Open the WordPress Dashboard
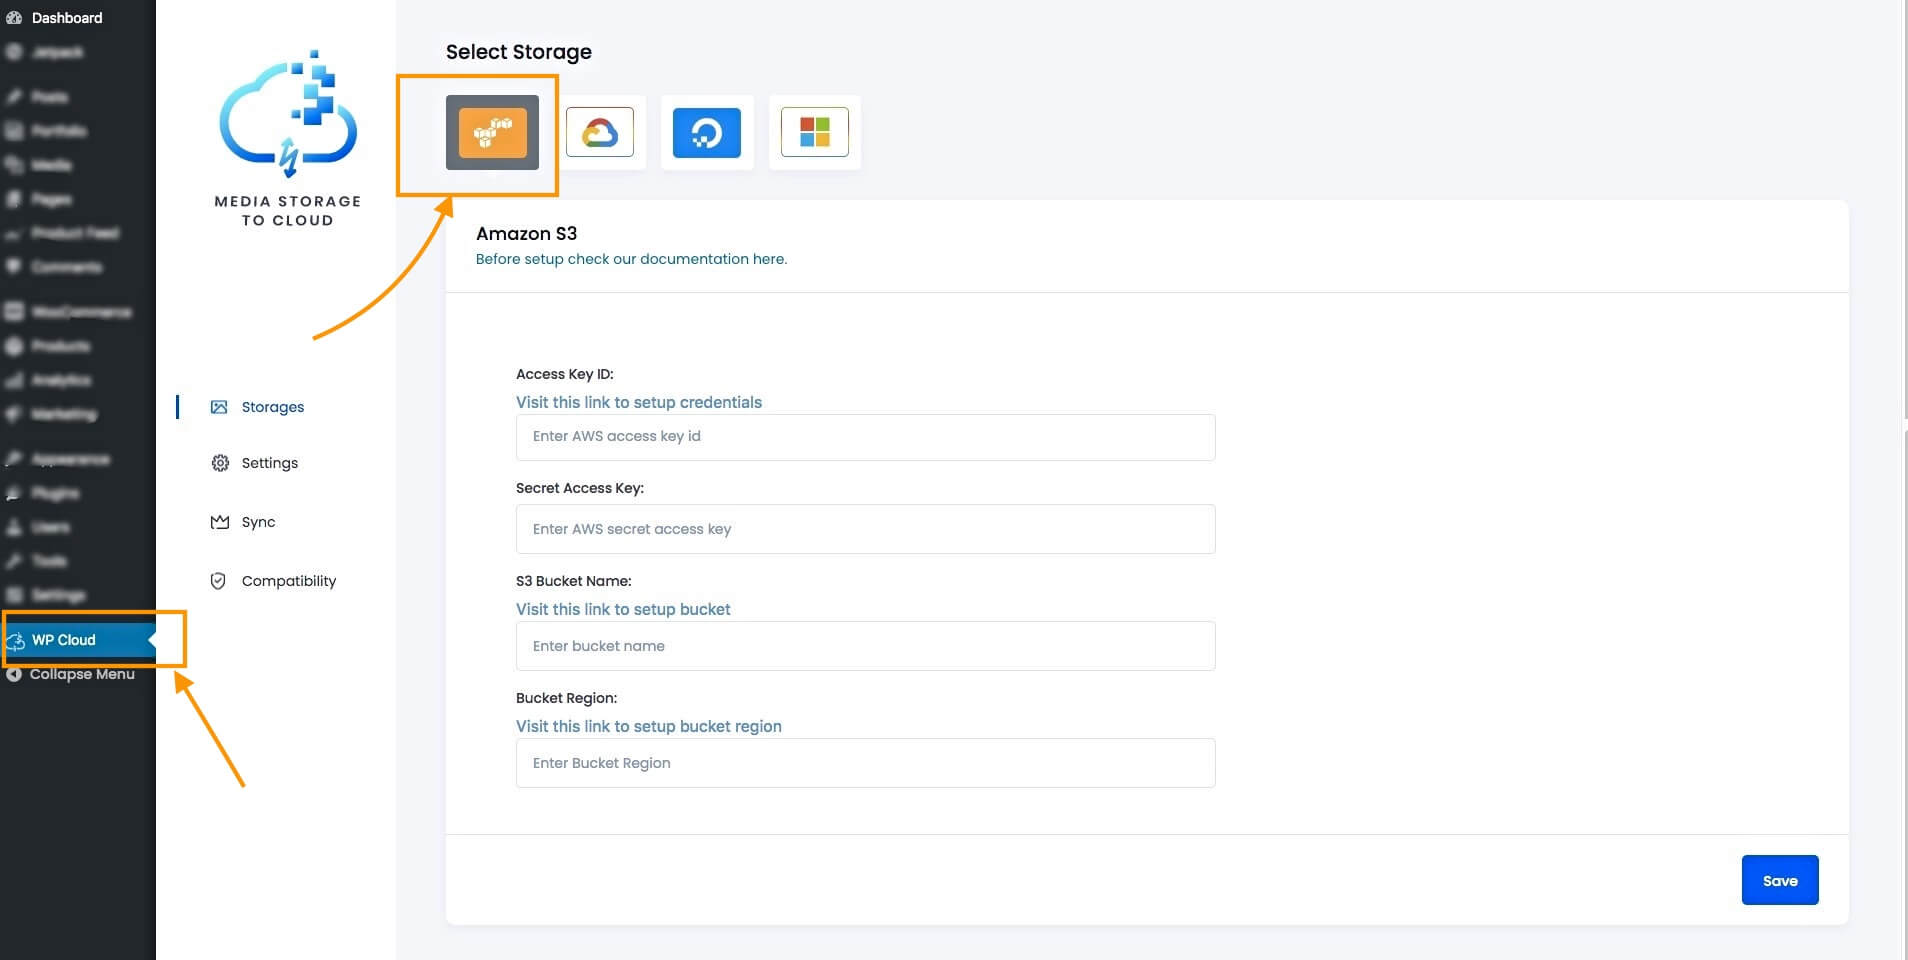1908x960 pixels. (x=66, y=17)
